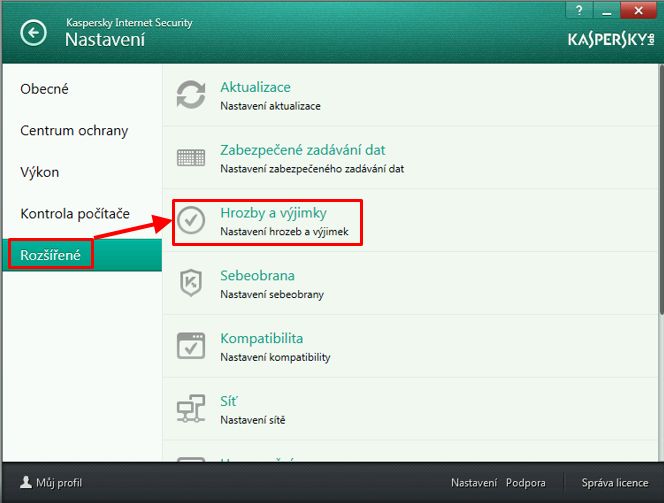This screenshot has width=664, height=503.
Task: Open the Kompatibilita settings link
Action: (261, 338)
